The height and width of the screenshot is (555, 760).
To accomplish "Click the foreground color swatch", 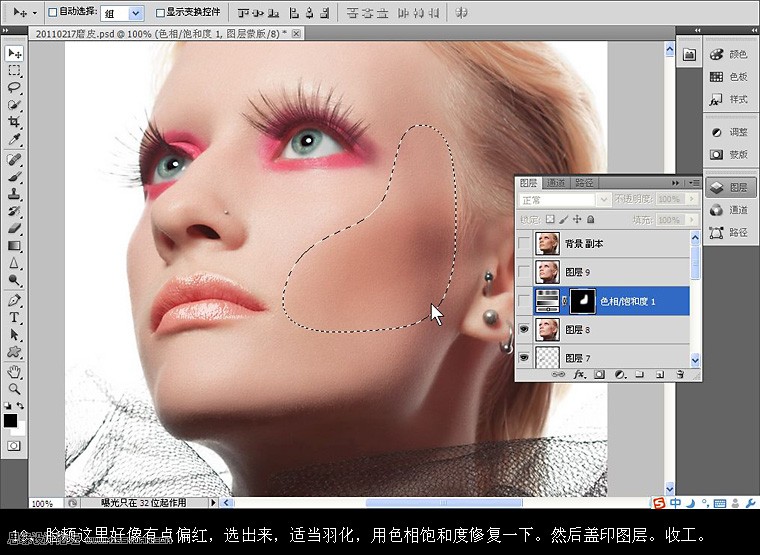I will click(x=10, y=420).
